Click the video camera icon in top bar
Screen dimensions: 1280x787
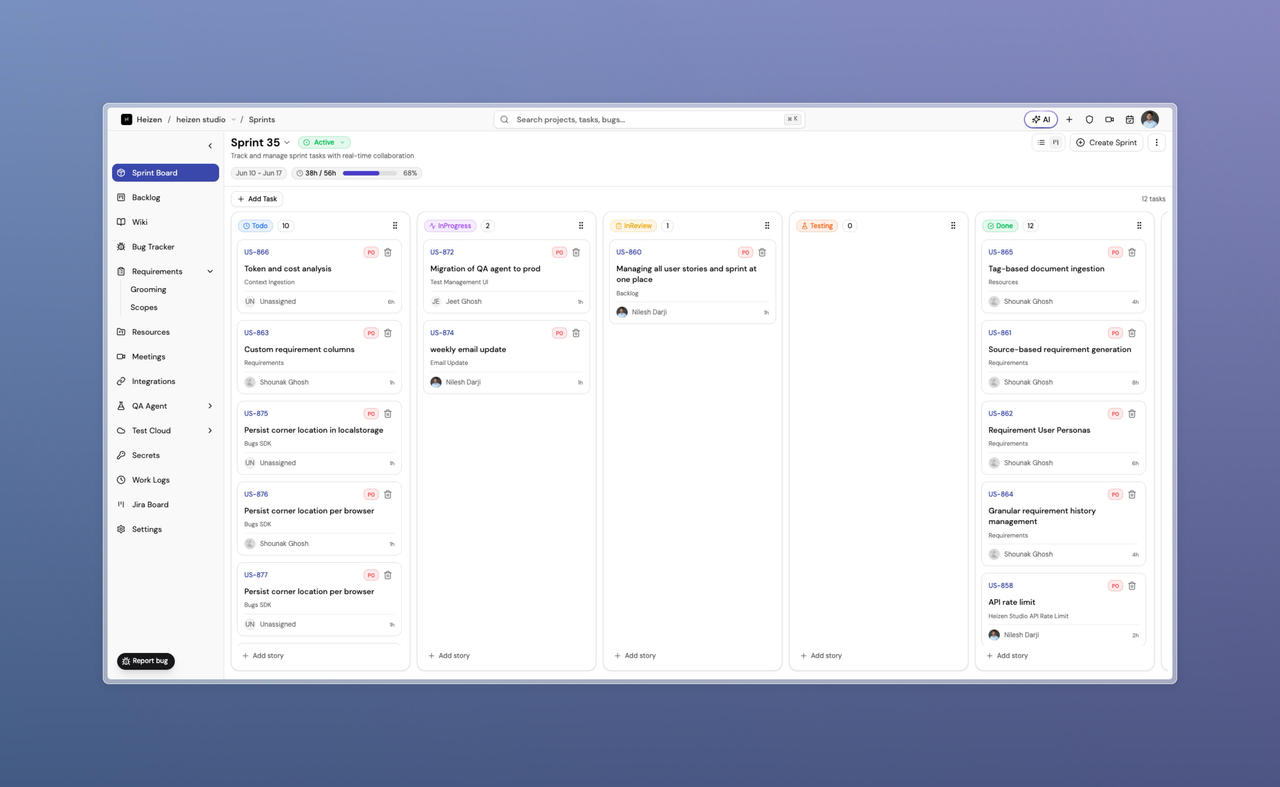(1109, 119)
